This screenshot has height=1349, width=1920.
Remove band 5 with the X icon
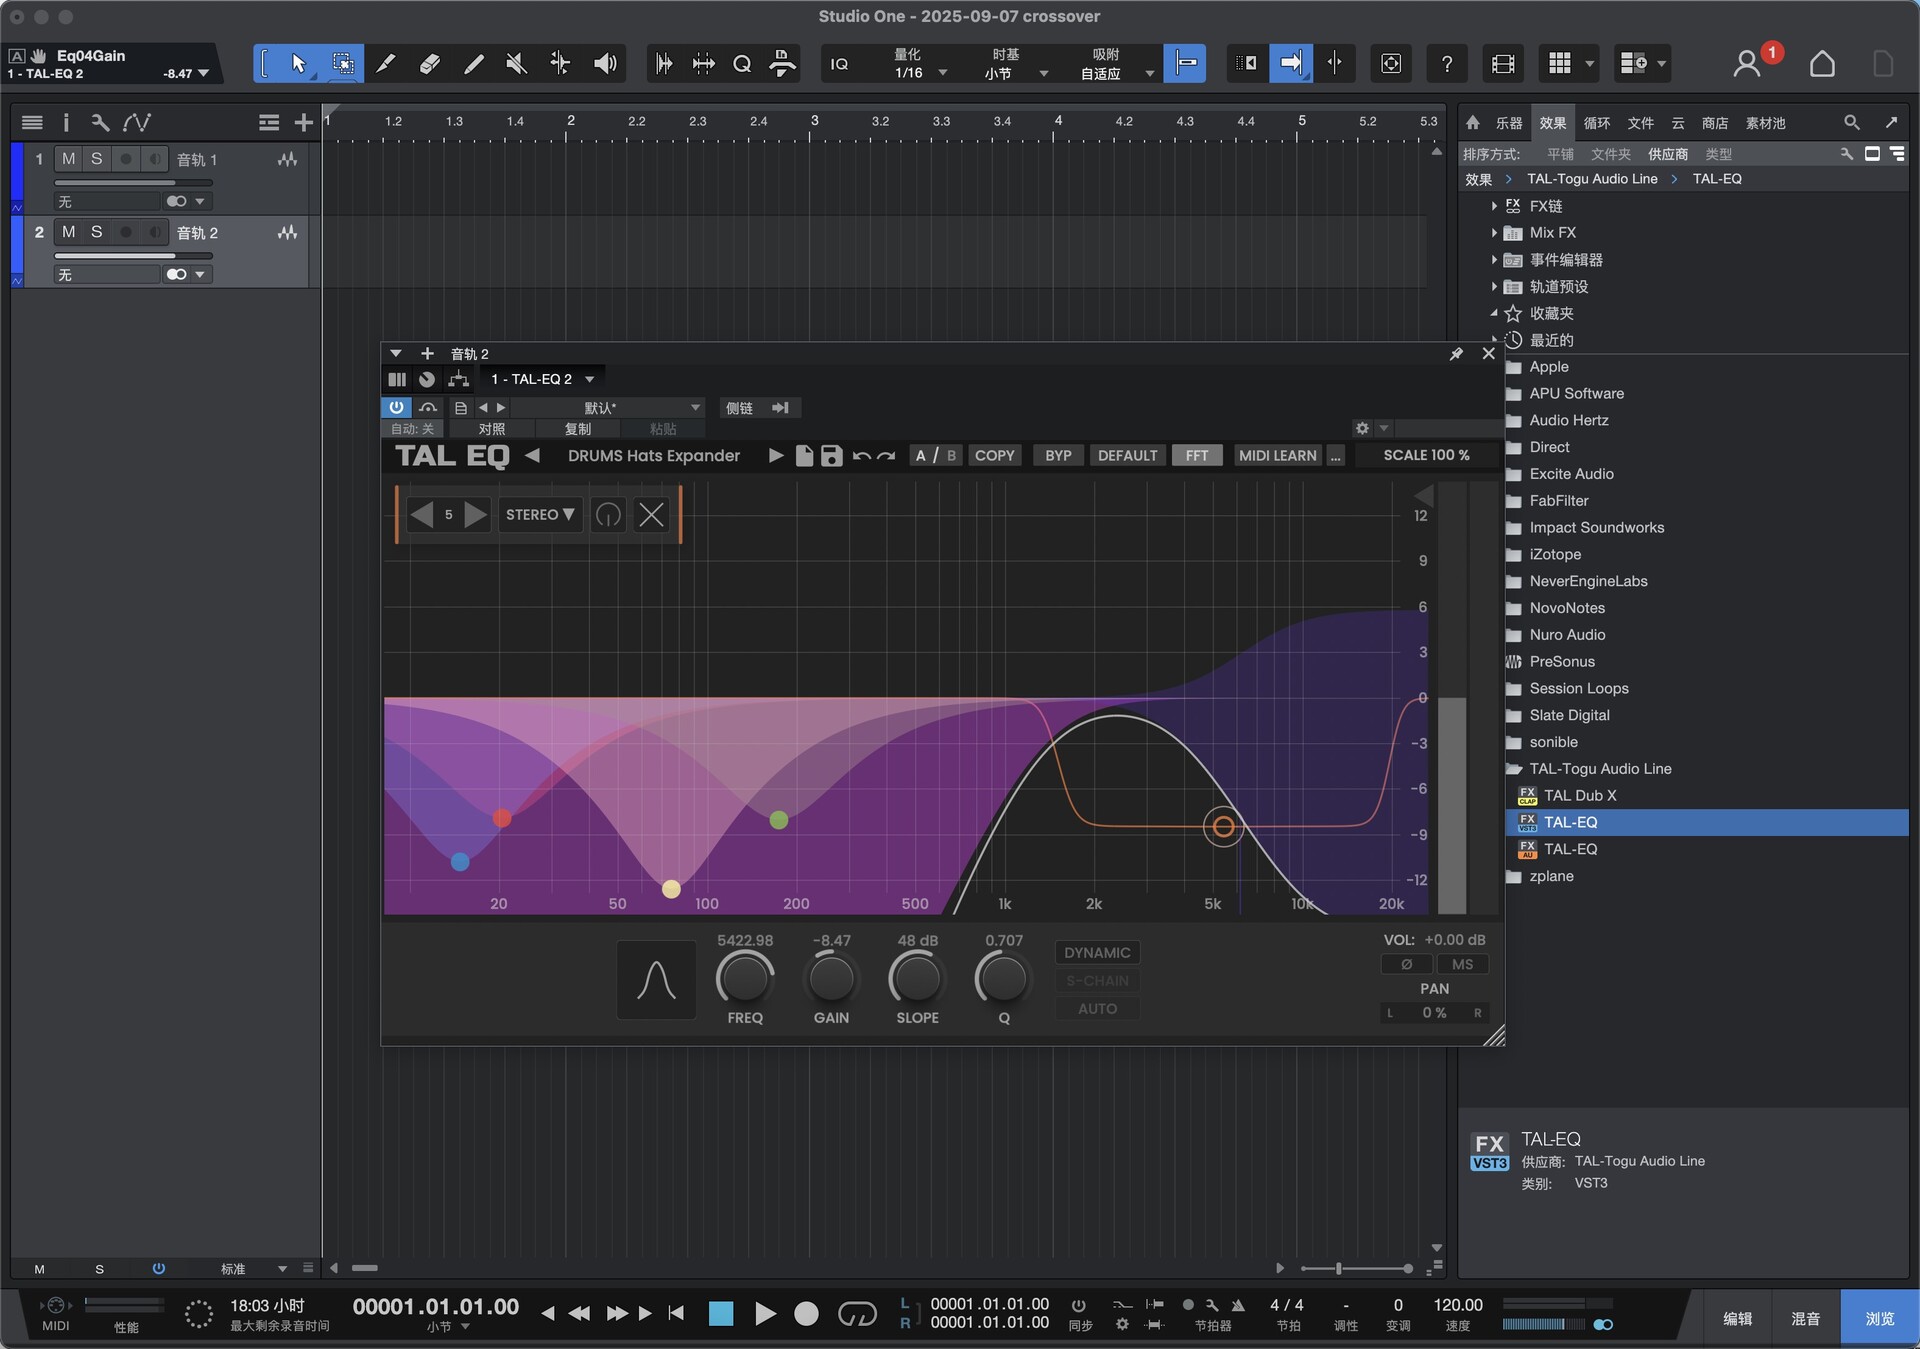651,515
